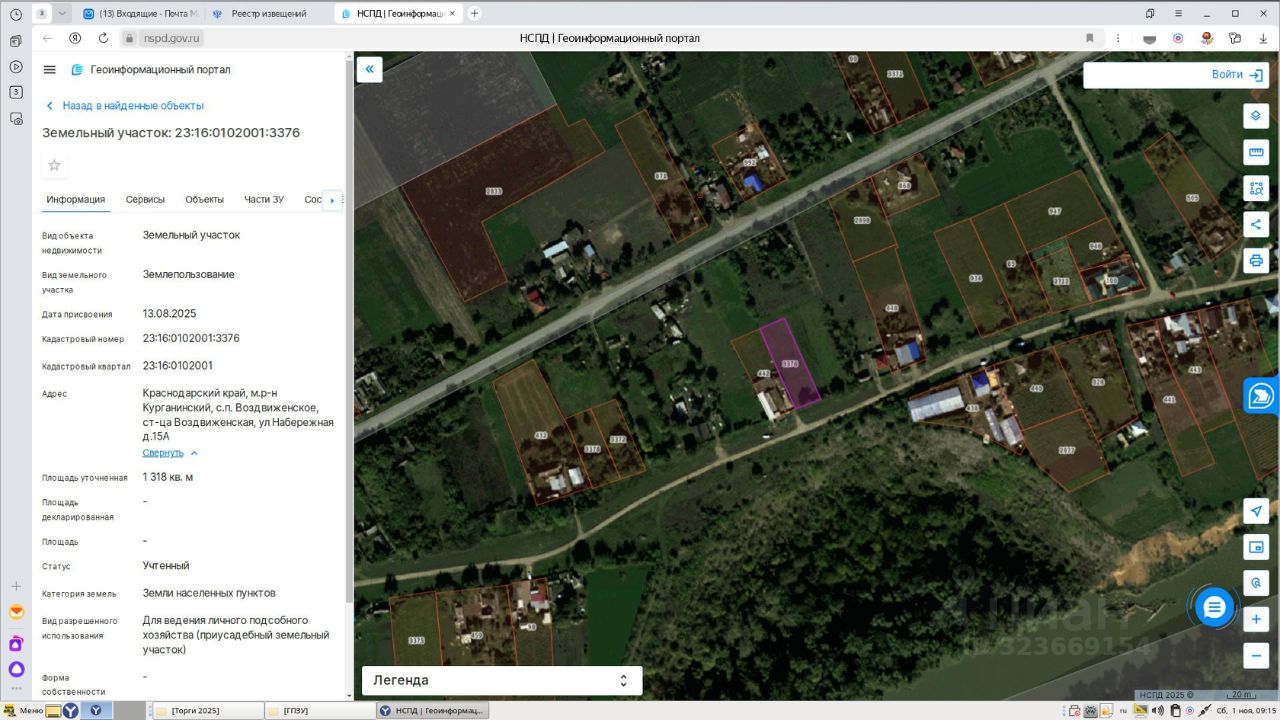Open the blue feedback side widget
1280x720 pixels.
click(x=1262, y=395)
